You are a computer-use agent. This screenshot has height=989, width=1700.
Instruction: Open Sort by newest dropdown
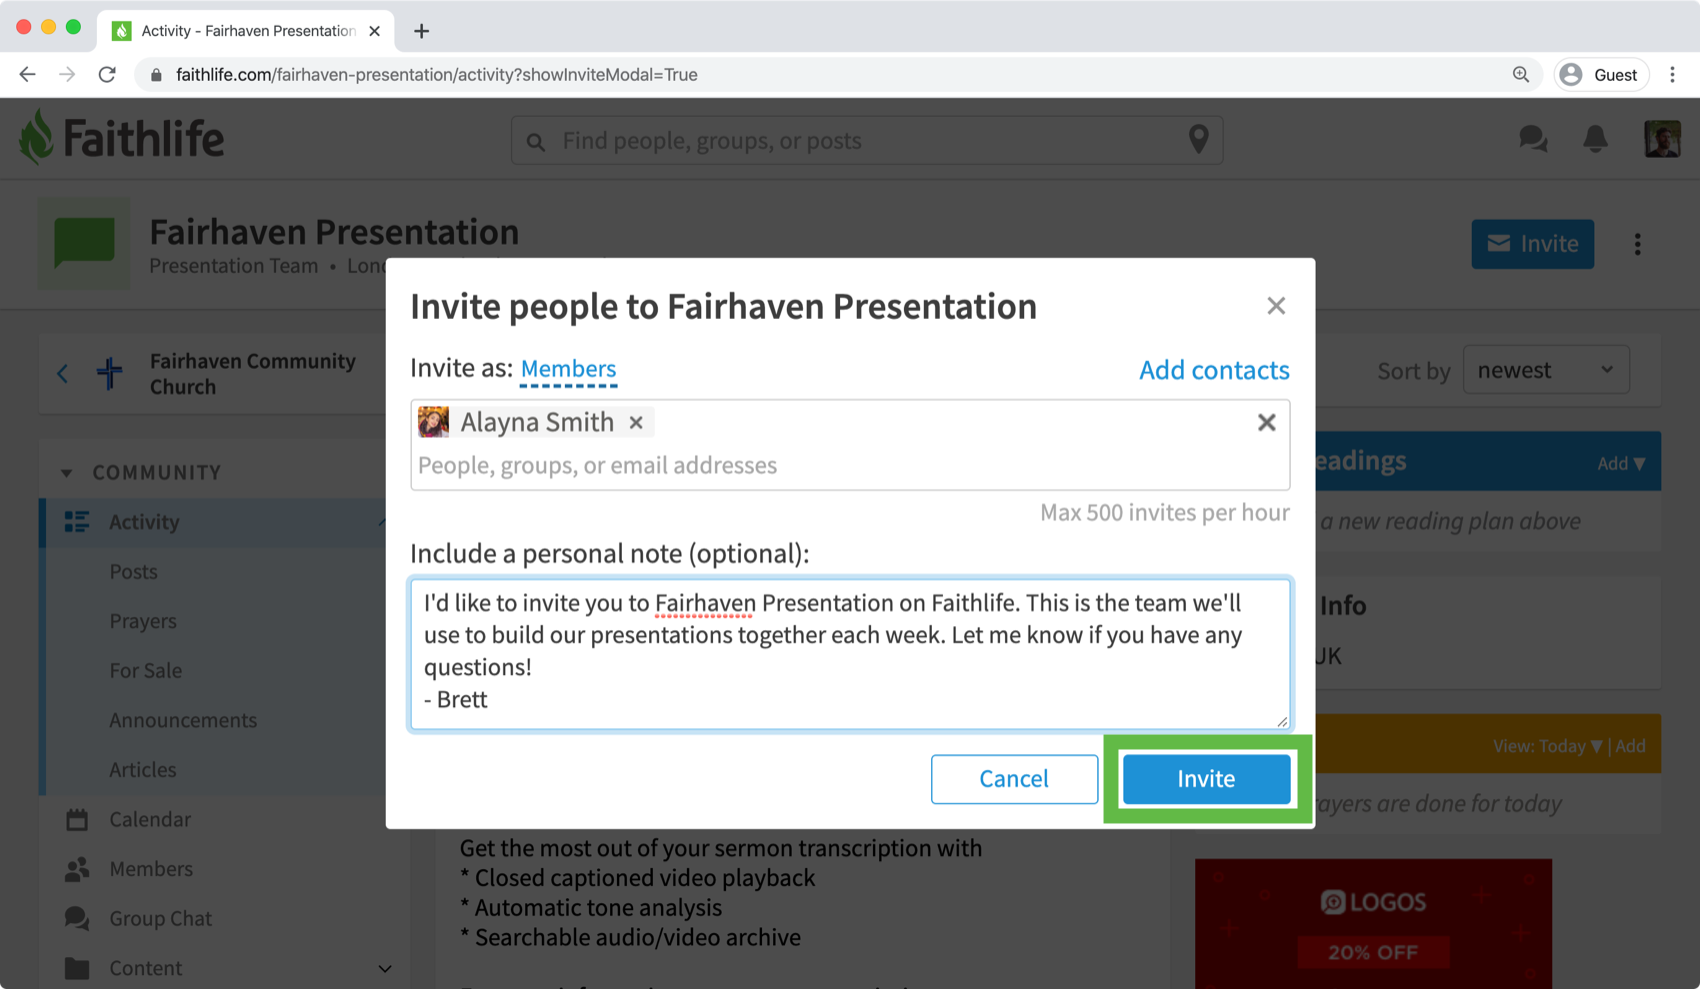click(x=1546, y=370)
